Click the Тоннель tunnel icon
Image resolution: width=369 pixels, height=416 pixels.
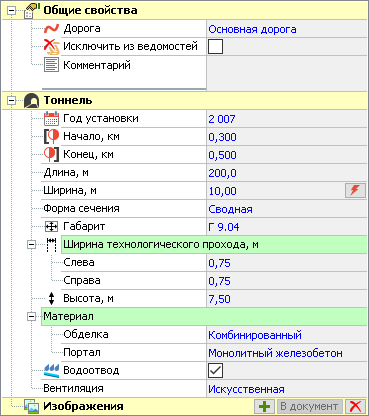coord(32,100)
